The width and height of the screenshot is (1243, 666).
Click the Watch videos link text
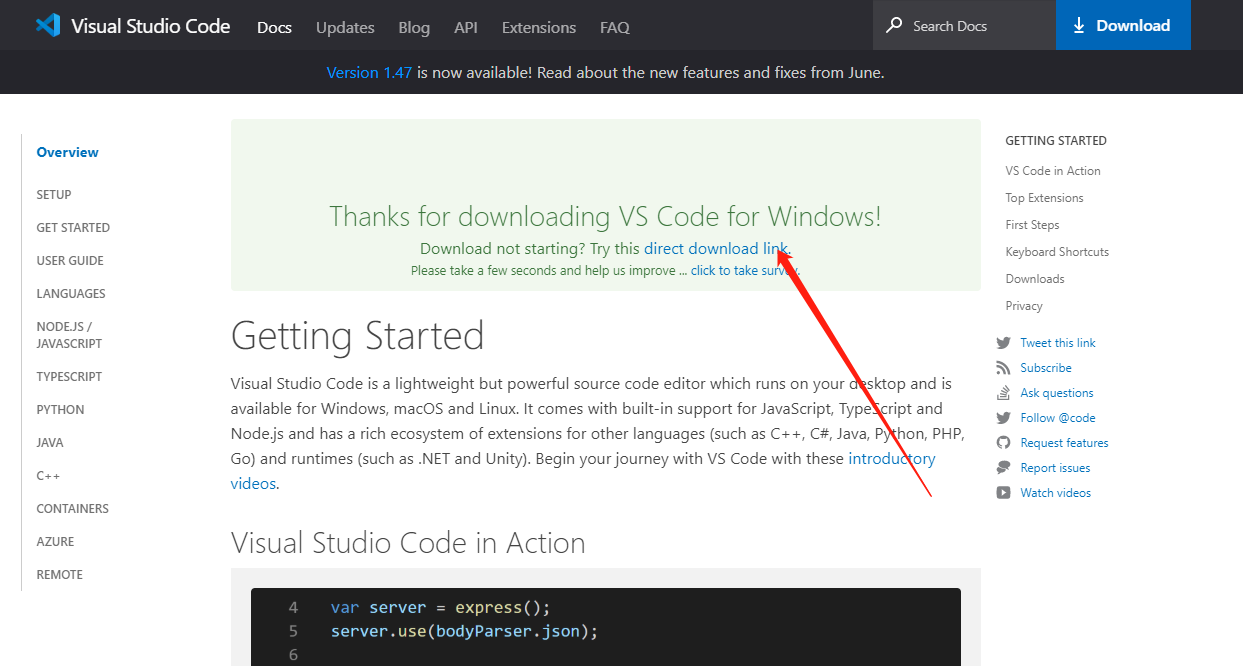coord(1056,493)
